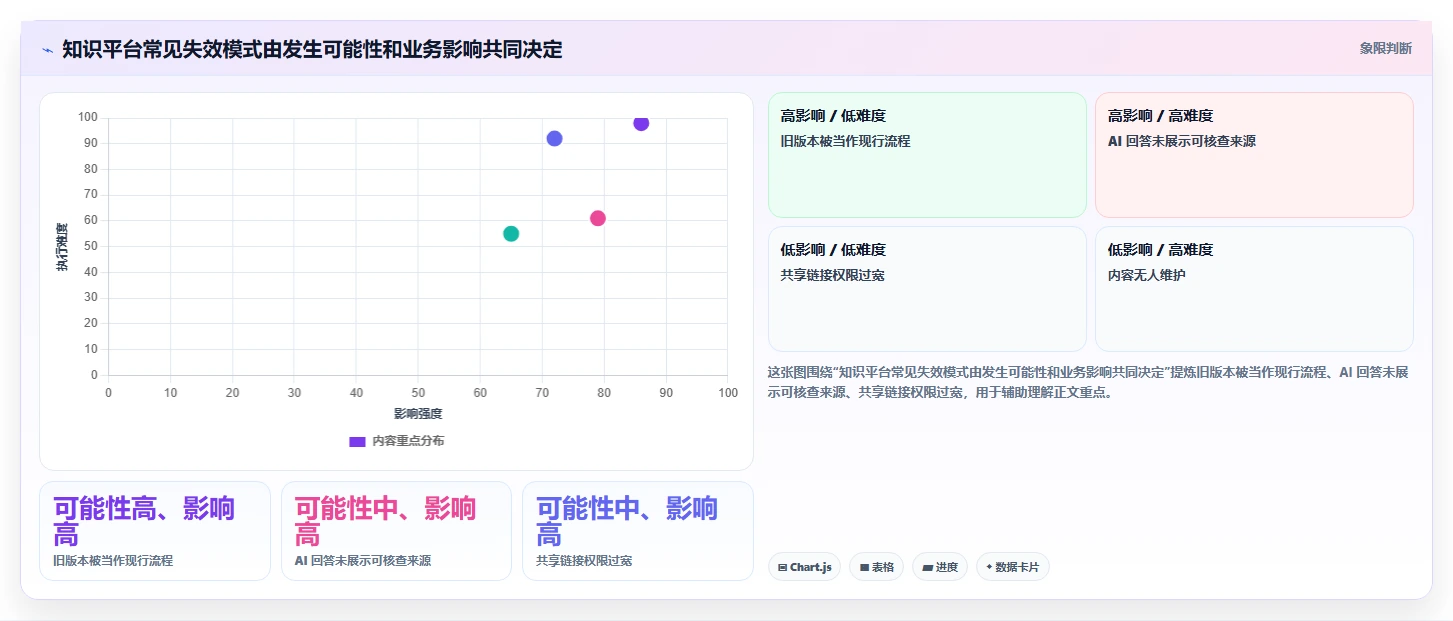Click the indigo scatter point near 92
Screen dimensions: 1453x621
[554, 138]
